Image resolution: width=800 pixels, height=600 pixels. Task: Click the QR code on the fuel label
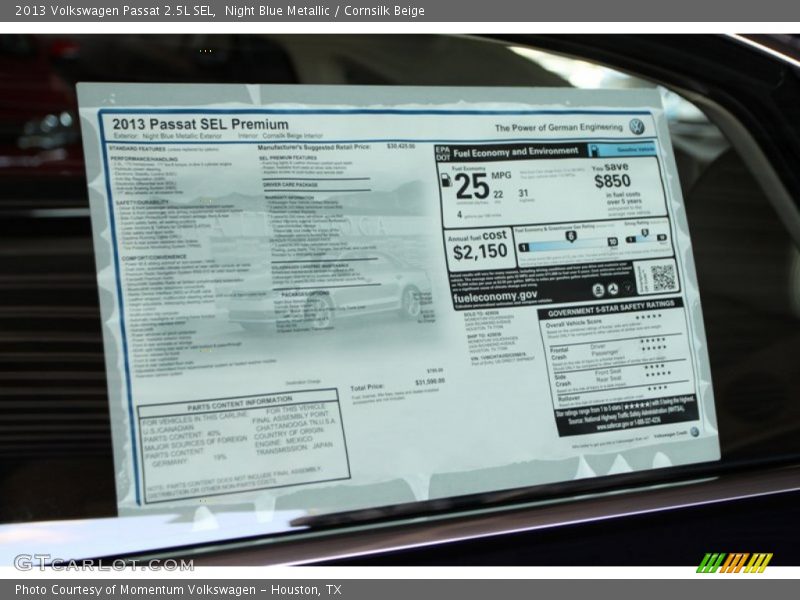(x=663, y=278)
